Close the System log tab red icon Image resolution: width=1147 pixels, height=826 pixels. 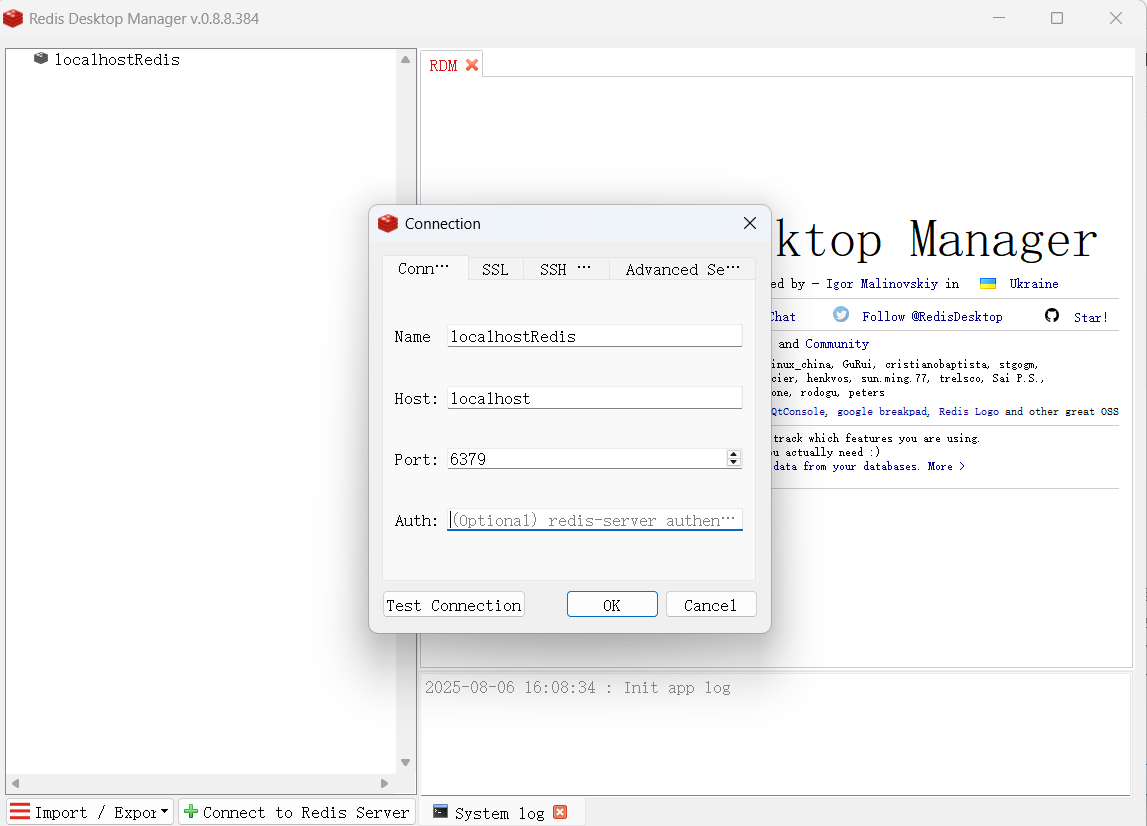560,812
